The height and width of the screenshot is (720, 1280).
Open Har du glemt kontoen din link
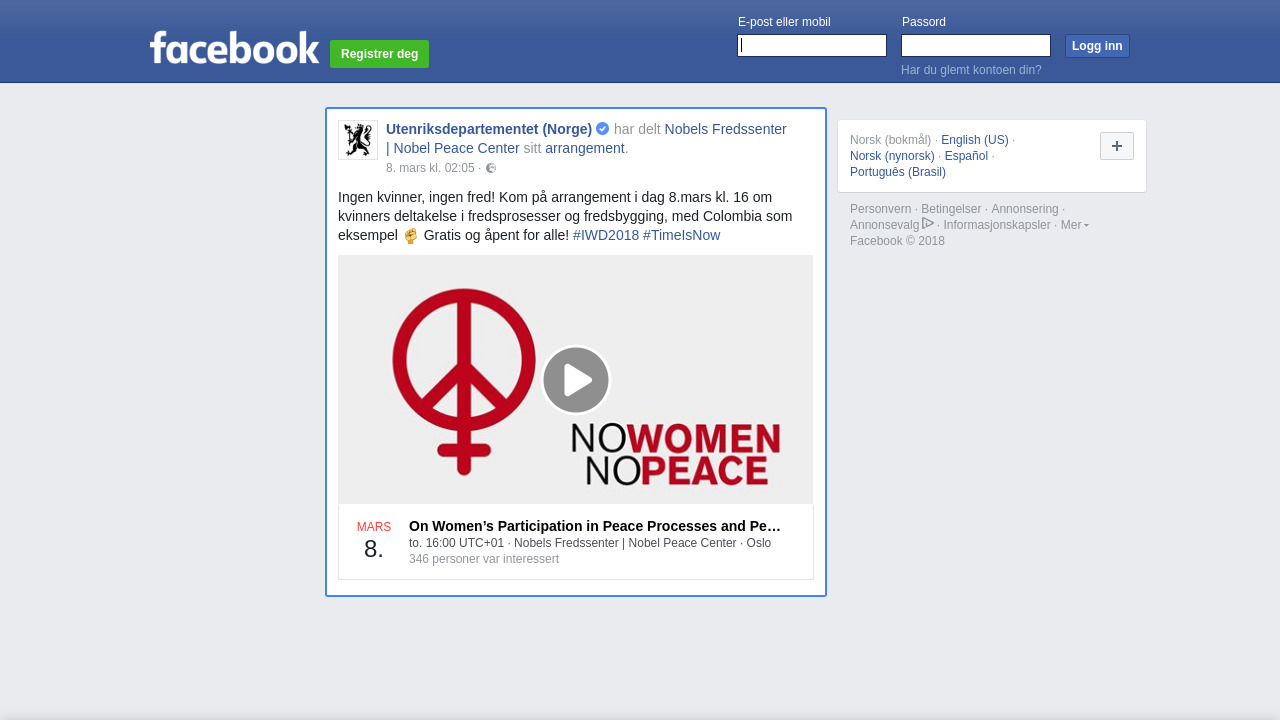(x=971, y=70)
